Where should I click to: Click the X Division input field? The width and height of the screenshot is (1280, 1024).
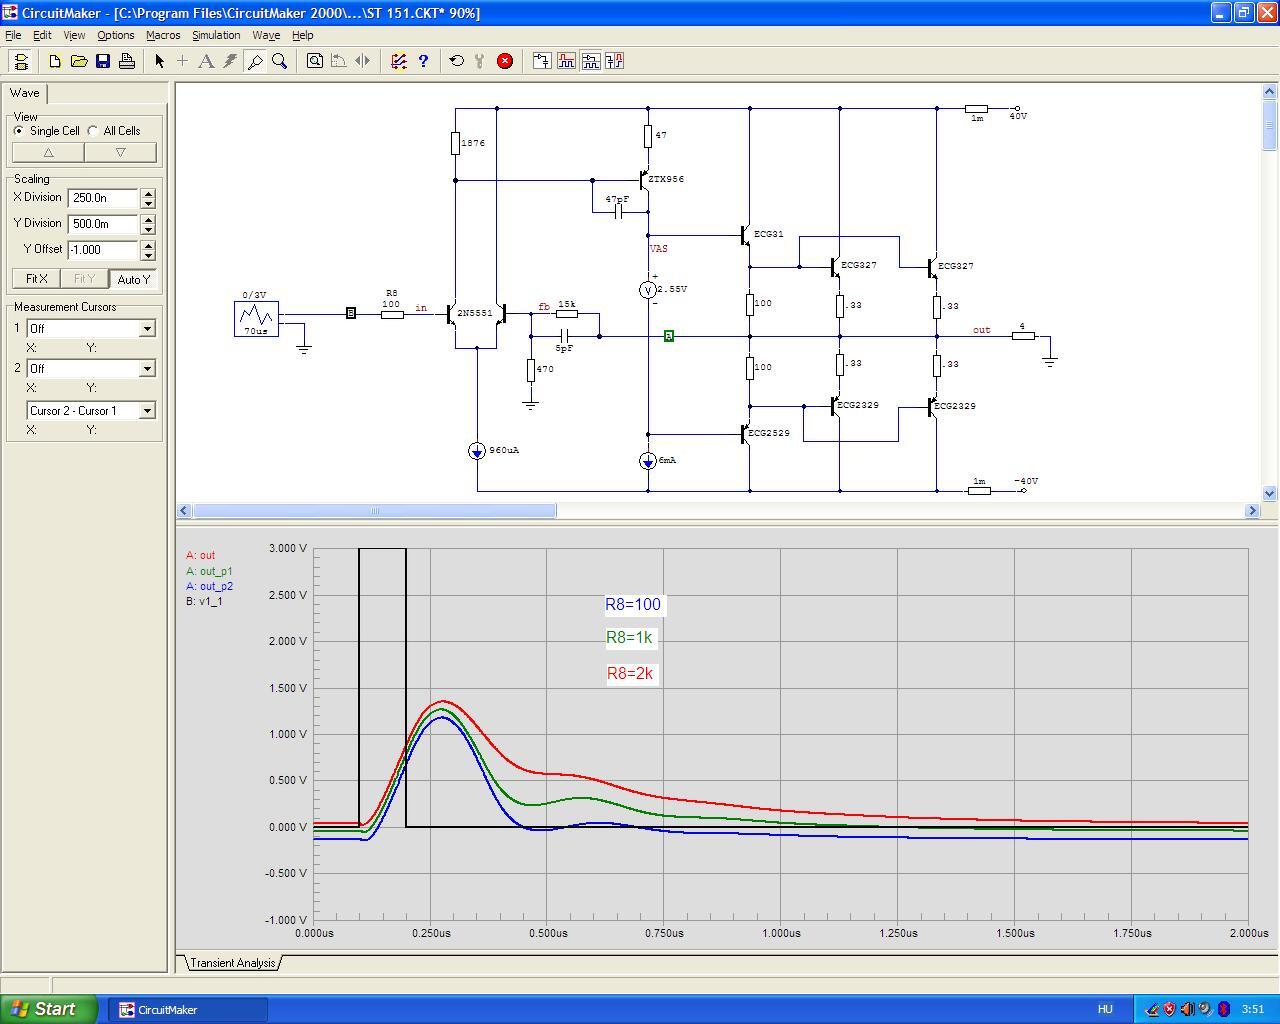pos(103,198)
